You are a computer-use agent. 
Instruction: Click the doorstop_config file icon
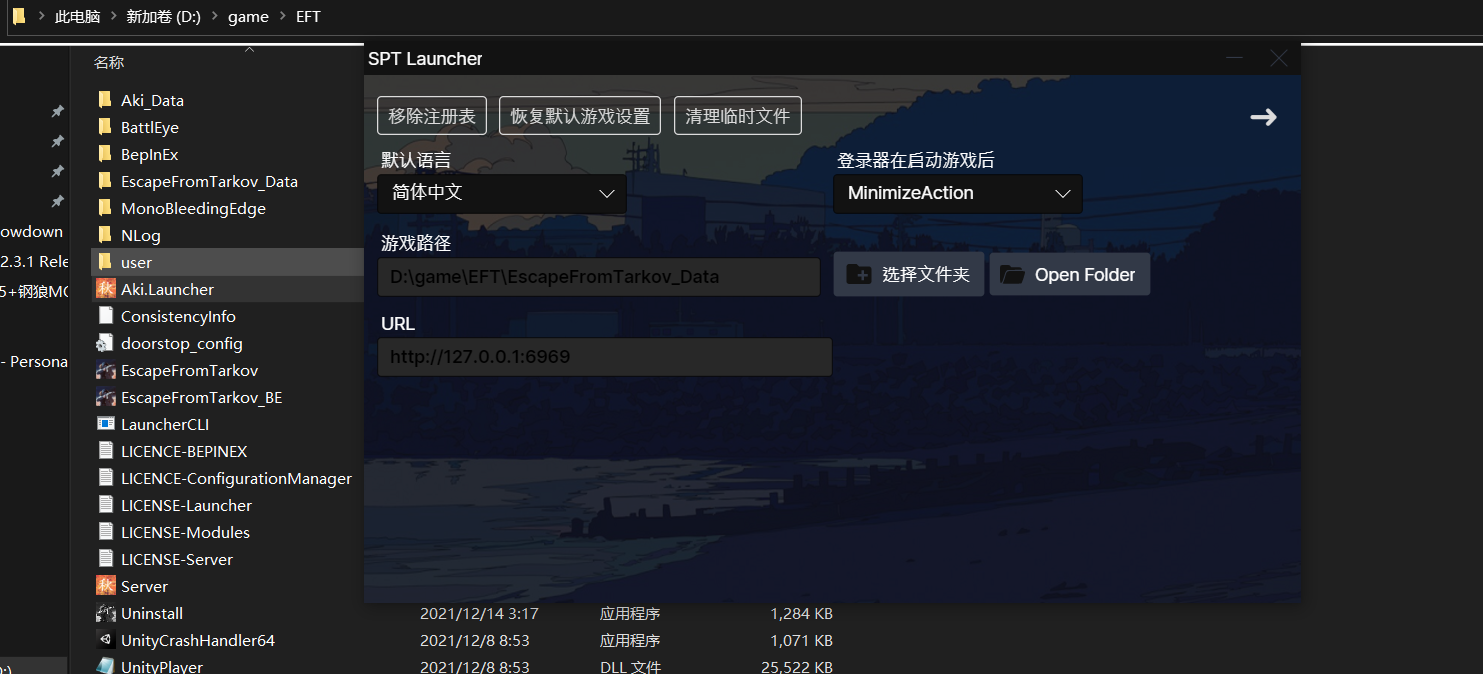[x=105, y=343]
